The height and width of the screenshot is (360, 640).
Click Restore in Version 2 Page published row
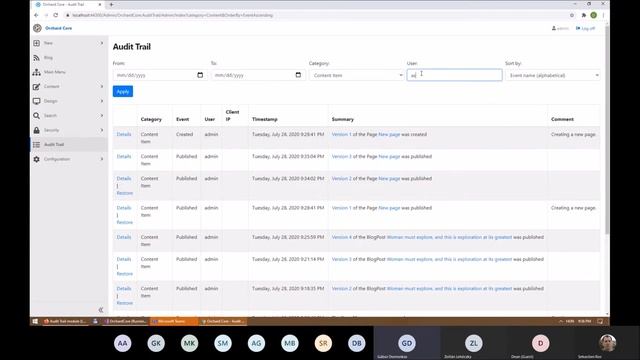[124, 193]
